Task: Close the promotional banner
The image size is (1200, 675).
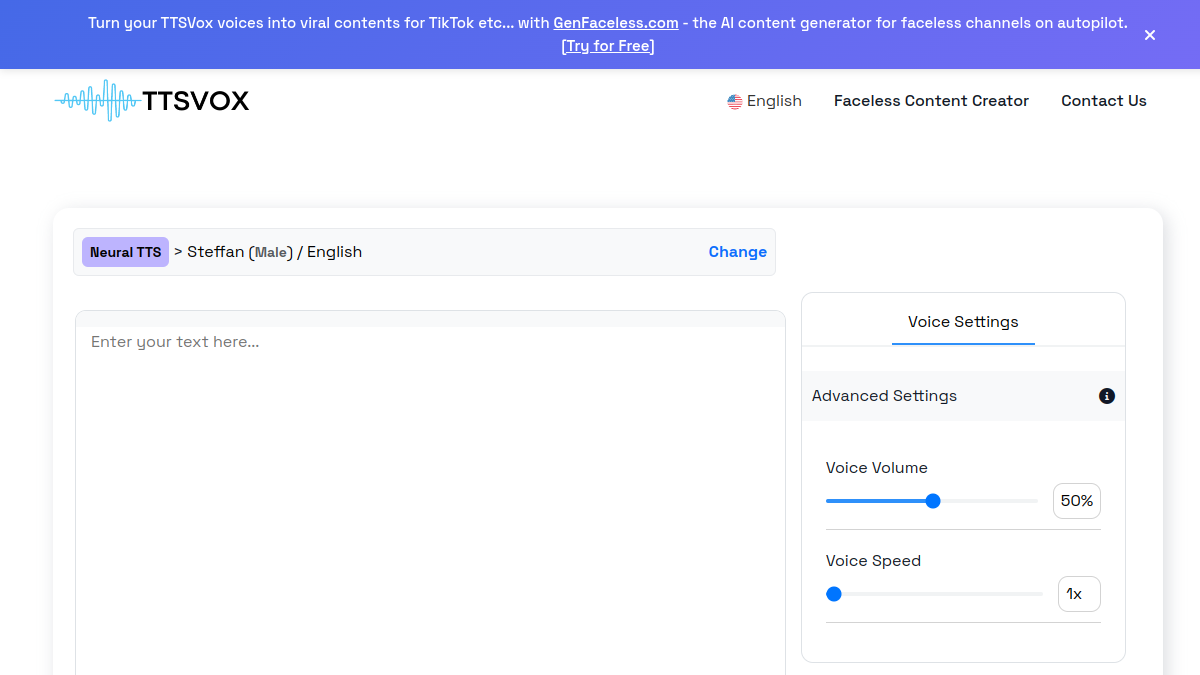Action: click(x=1150, y=35)
